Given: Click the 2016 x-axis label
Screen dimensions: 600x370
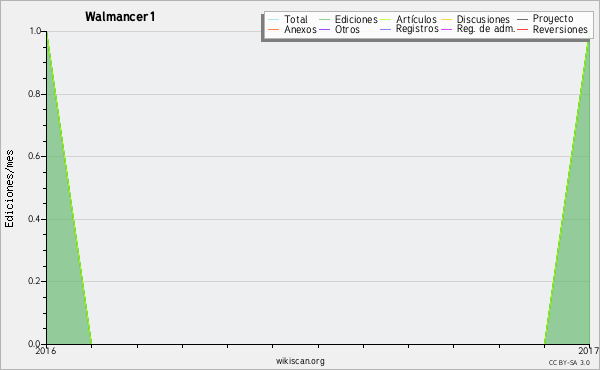Looking at the screenshot, I should click(x=46, y=351).
